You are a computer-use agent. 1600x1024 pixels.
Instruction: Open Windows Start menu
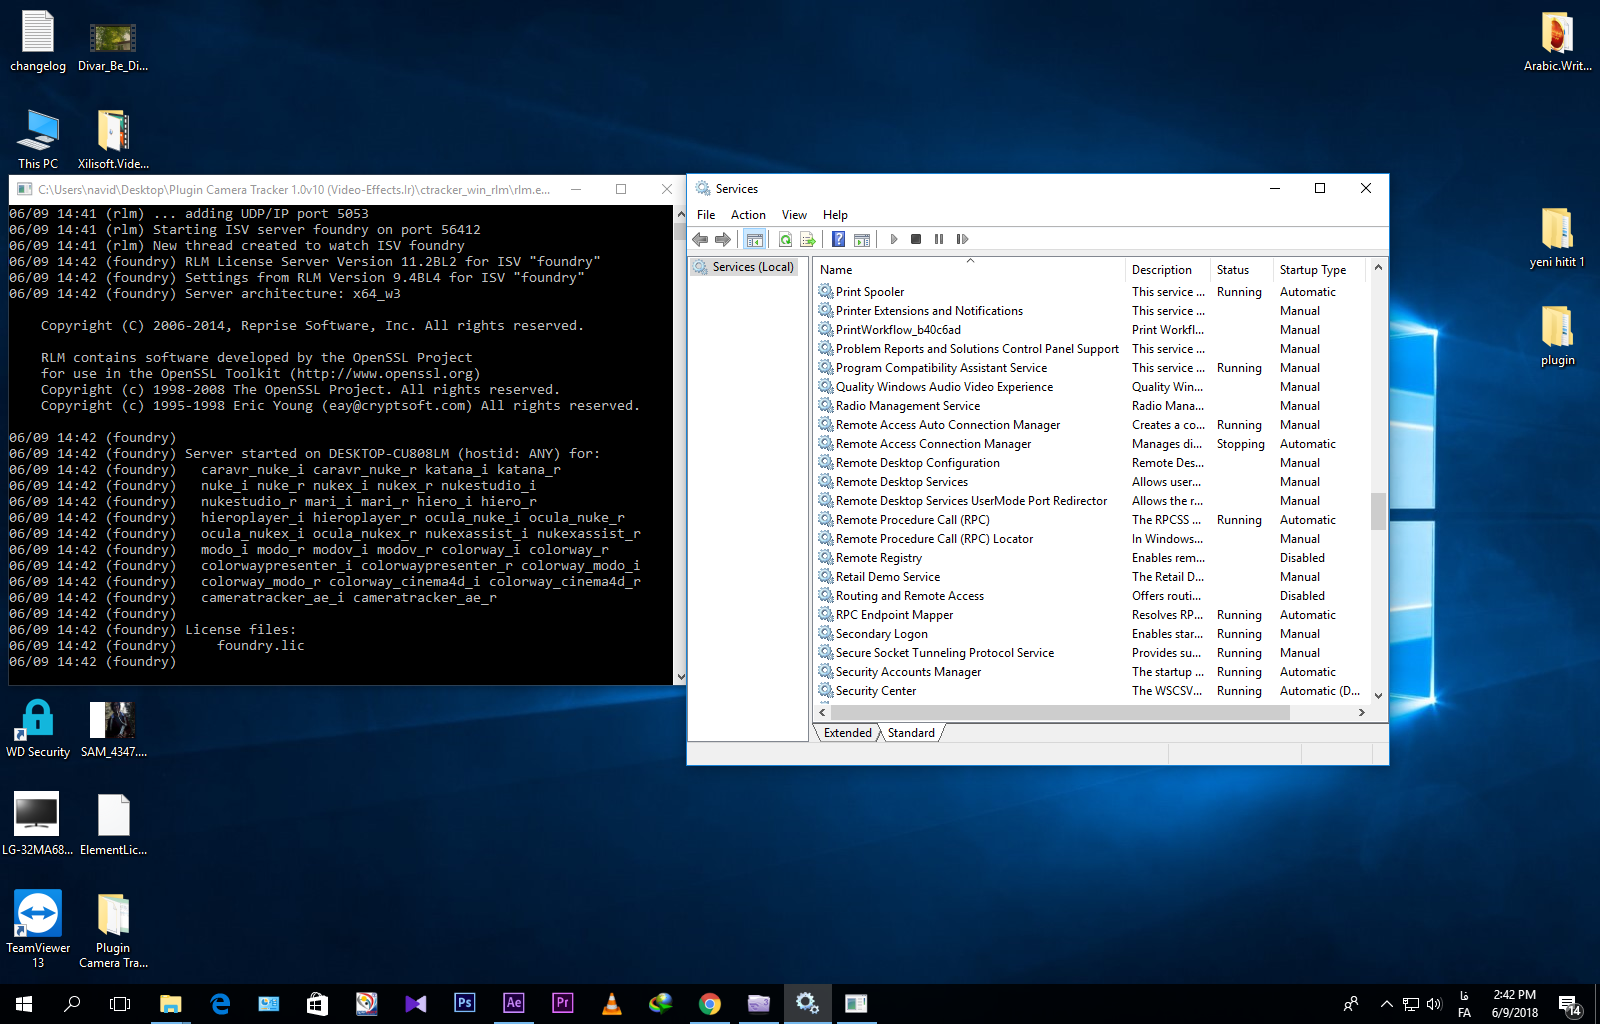tap(24, 1004)
